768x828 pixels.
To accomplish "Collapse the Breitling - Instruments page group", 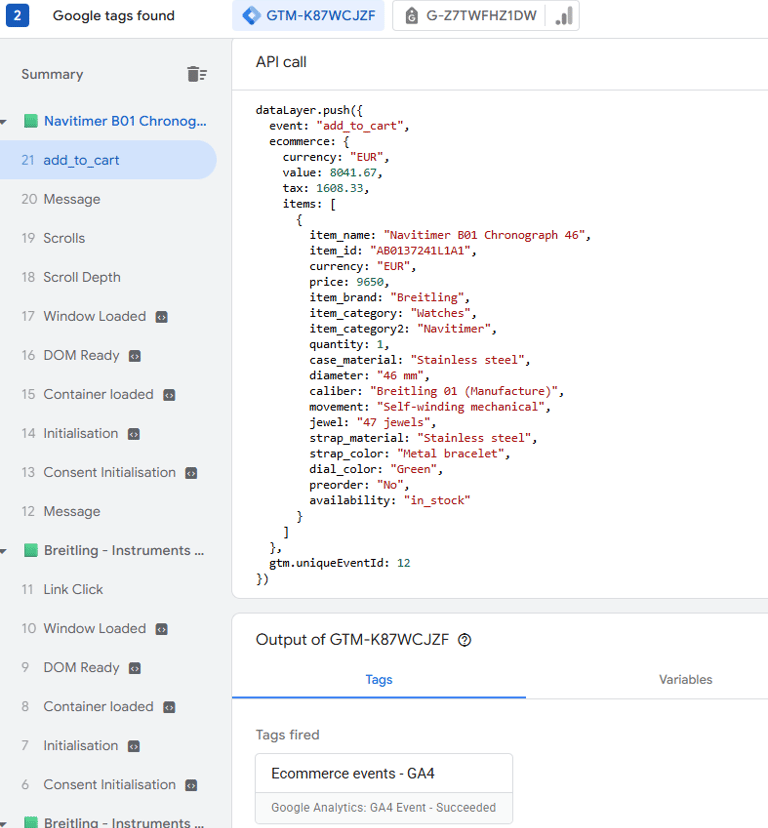I will [4, 551].
